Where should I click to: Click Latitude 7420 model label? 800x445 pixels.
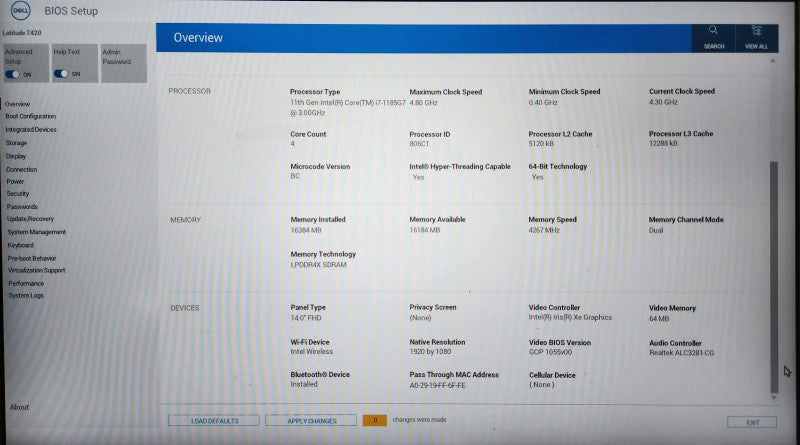pos(22,33)
